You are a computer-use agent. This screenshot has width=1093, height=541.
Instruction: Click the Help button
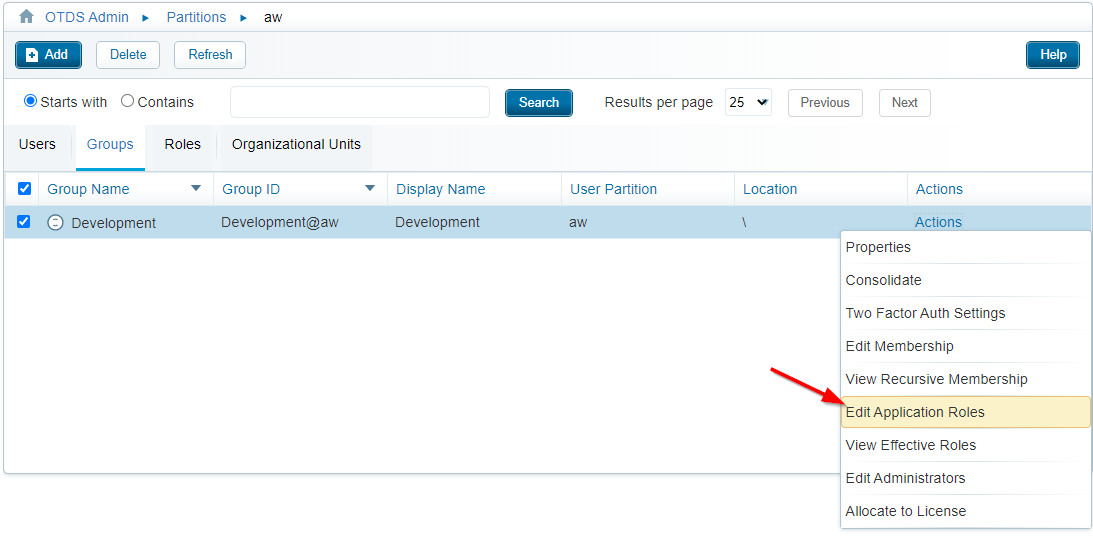click(1052, 55)
